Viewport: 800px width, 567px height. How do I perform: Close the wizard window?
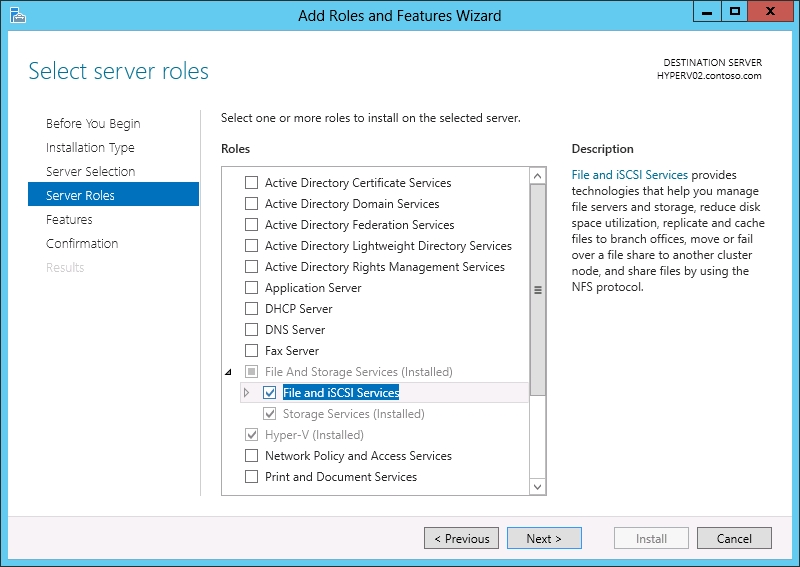coord(770,11)
